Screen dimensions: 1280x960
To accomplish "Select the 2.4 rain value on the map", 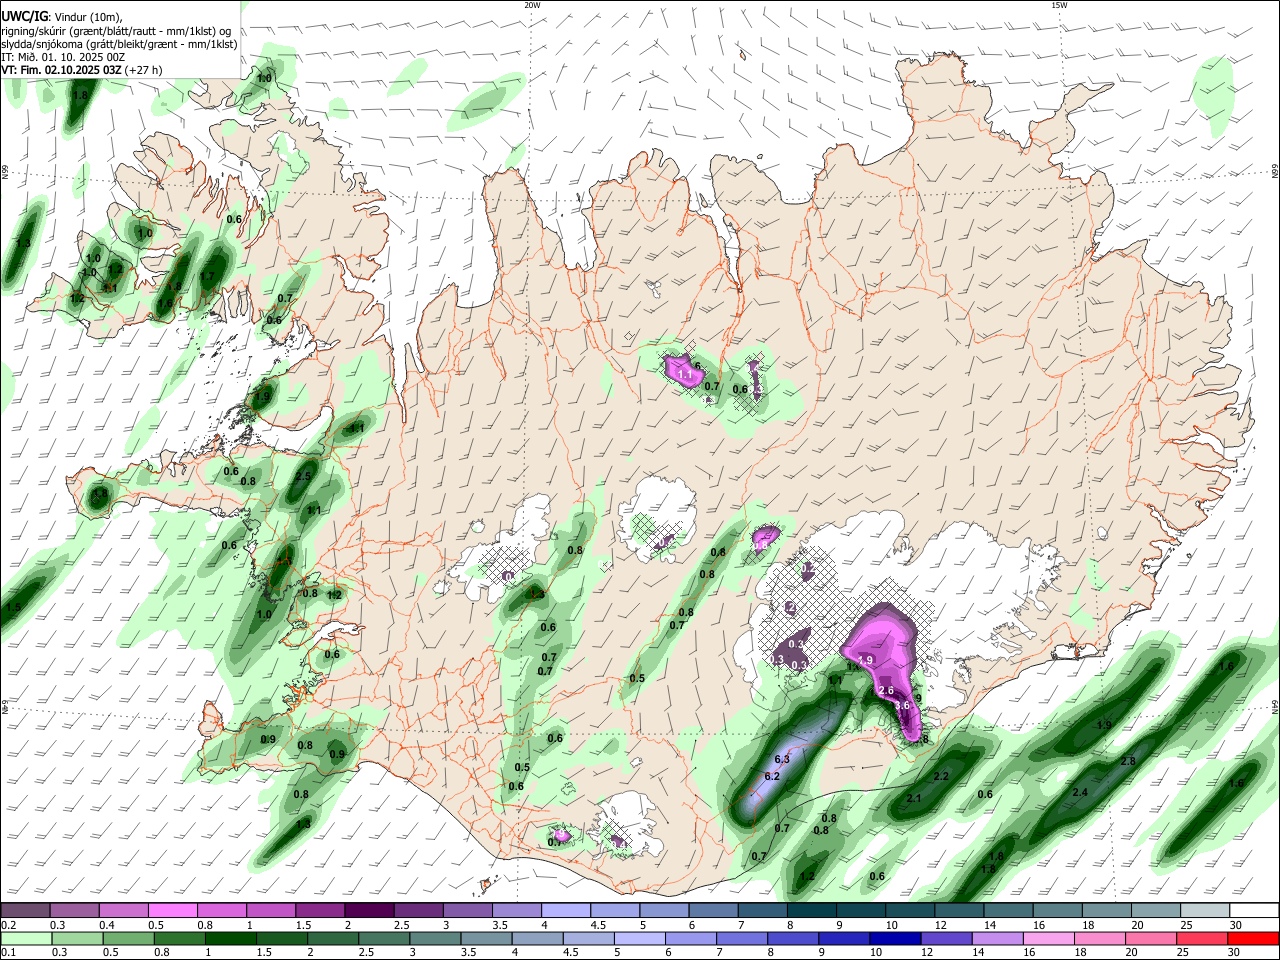I will tap(1080, 792).
